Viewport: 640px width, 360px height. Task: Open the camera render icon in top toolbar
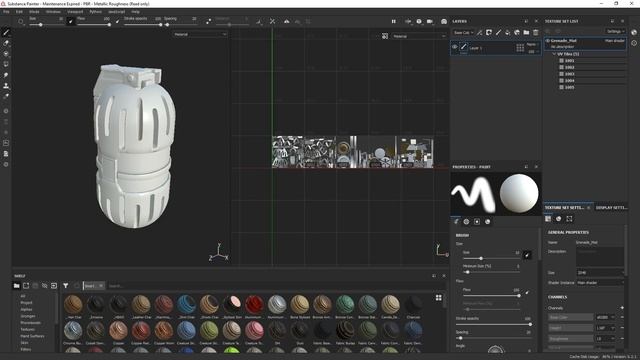(444, 21)
